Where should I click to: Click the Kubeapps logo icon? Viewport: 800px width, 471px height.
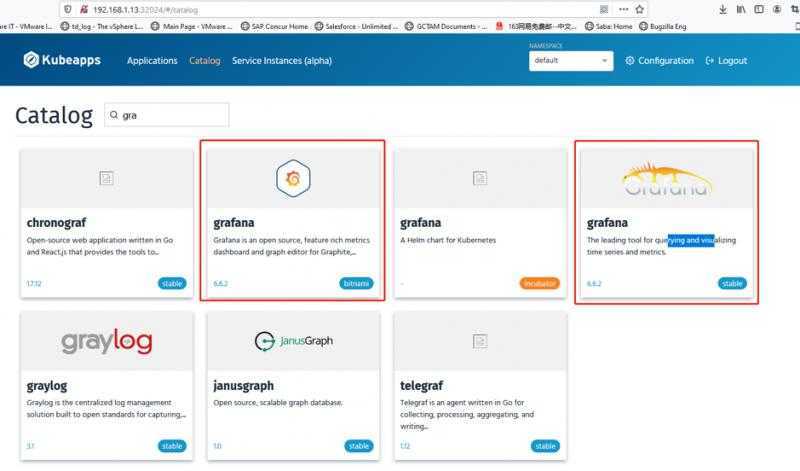[x=31, y=60]
